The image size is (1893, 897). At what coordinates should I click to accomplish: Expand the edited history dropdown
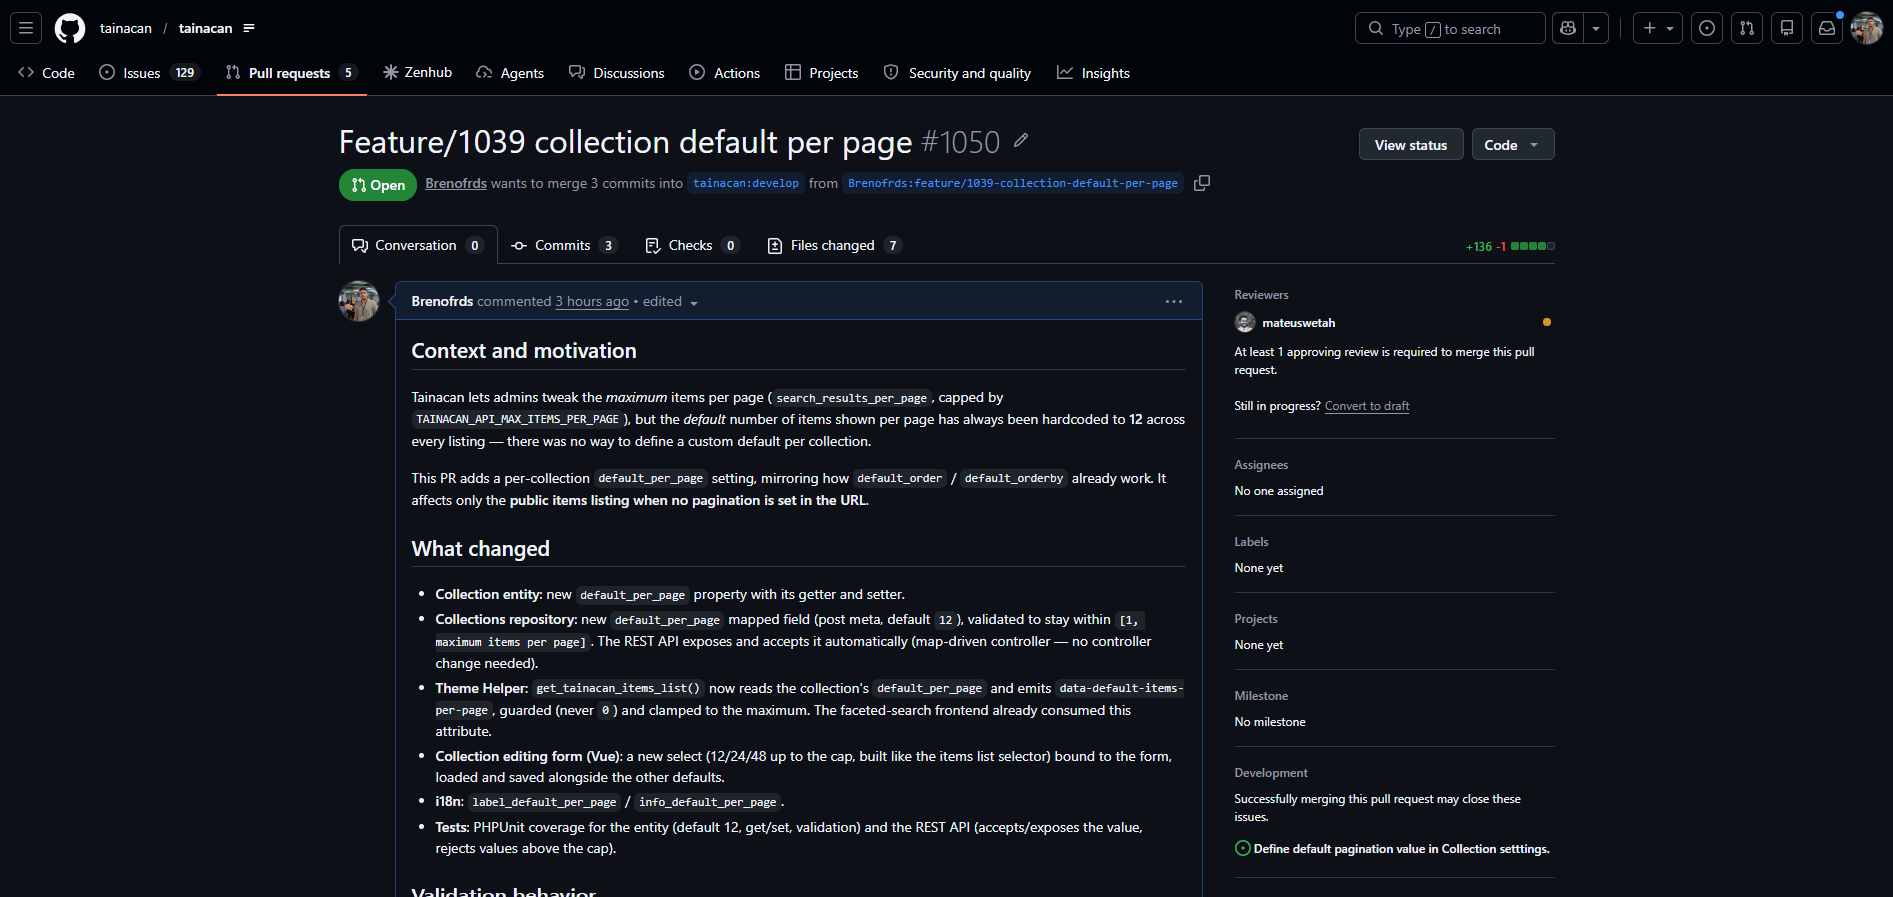tap(670, 302)
